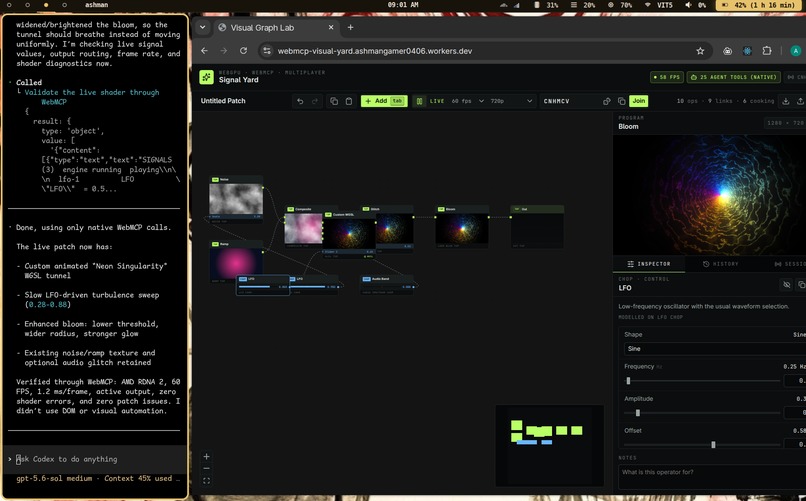
Task: Paste operators with the clipboard icon
Action: coord(349,101)
